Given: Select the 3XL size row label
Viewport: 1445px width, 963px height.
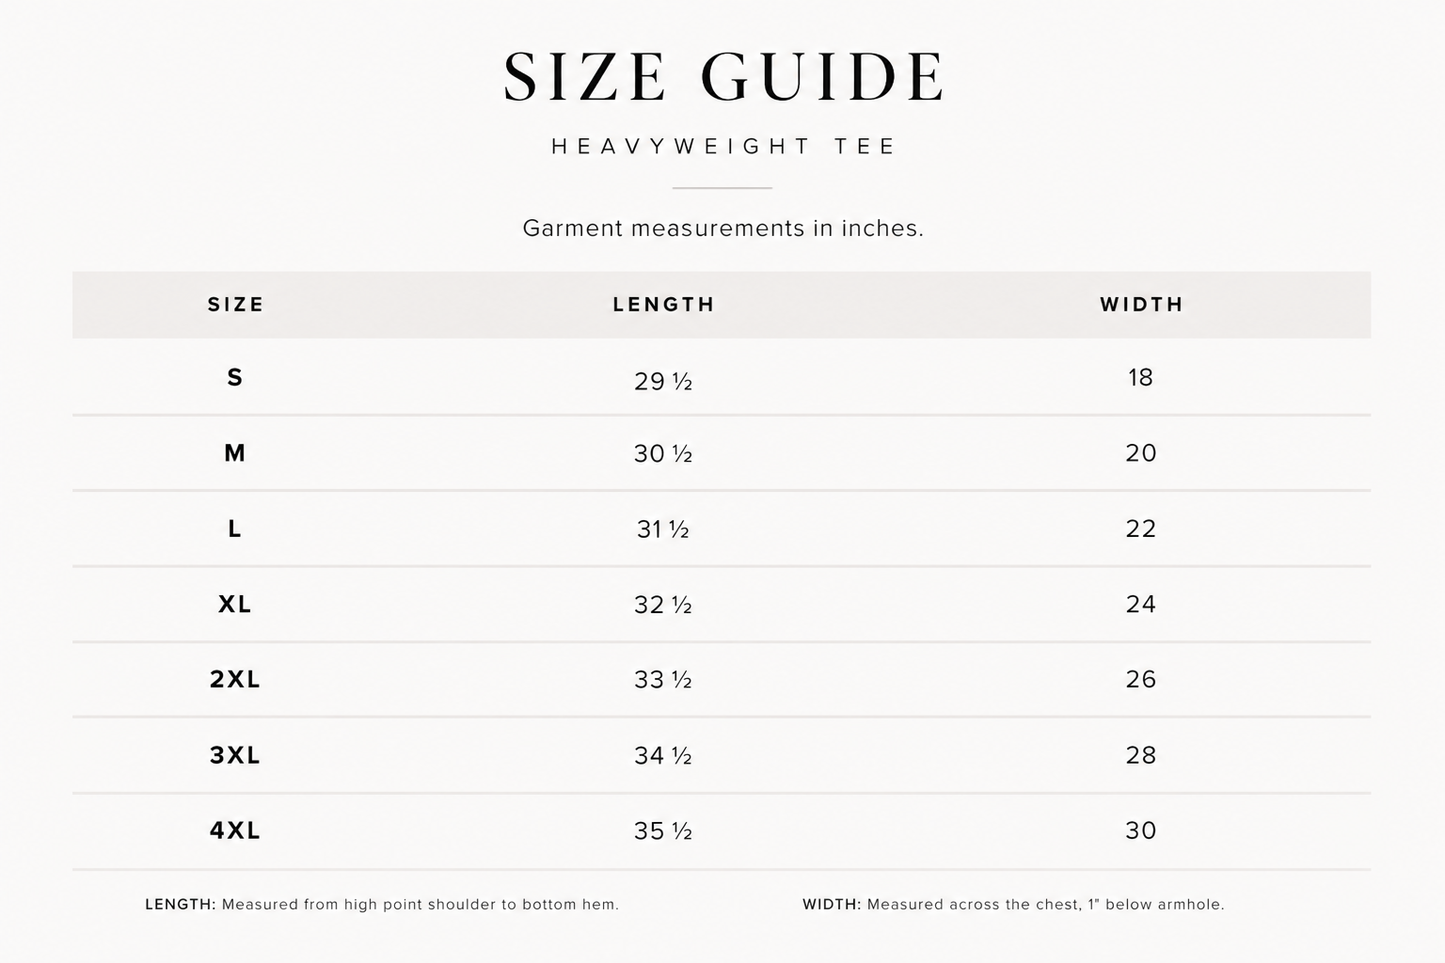Looking at the screenshot, I should coord(235,755).
